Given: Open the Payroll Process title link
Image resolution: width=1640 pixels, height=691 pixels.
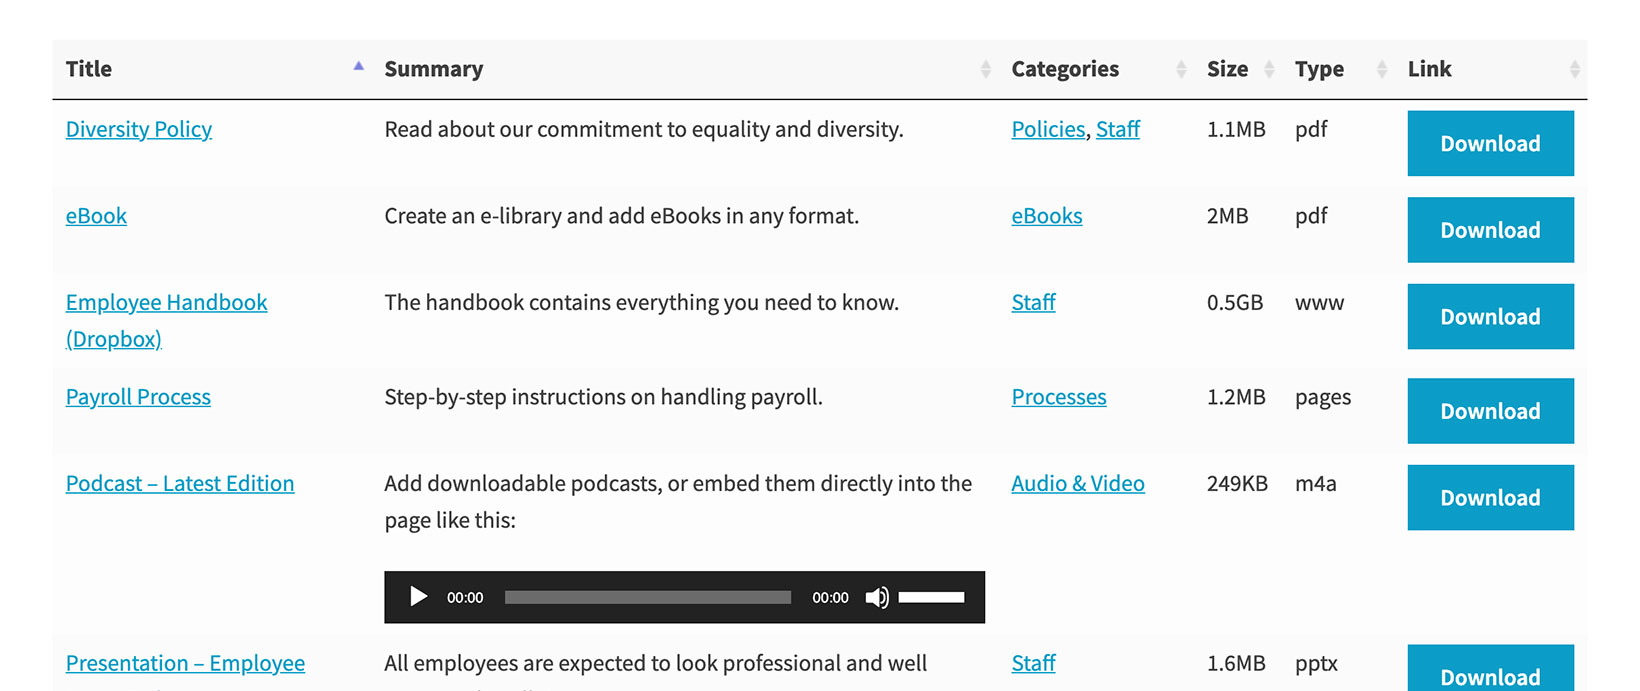Looking at the screenshot, I should pyautogui.click(x=138, y=397).
